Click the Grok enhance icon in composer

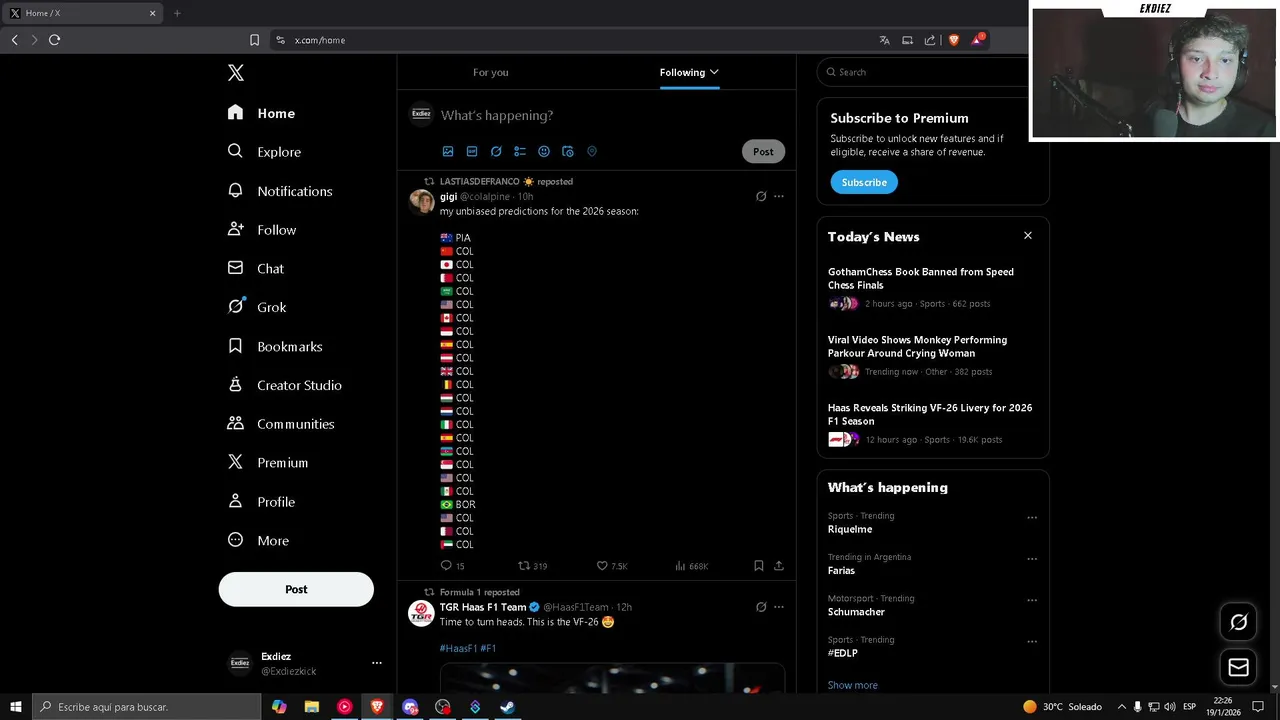[x=496, y=152]
